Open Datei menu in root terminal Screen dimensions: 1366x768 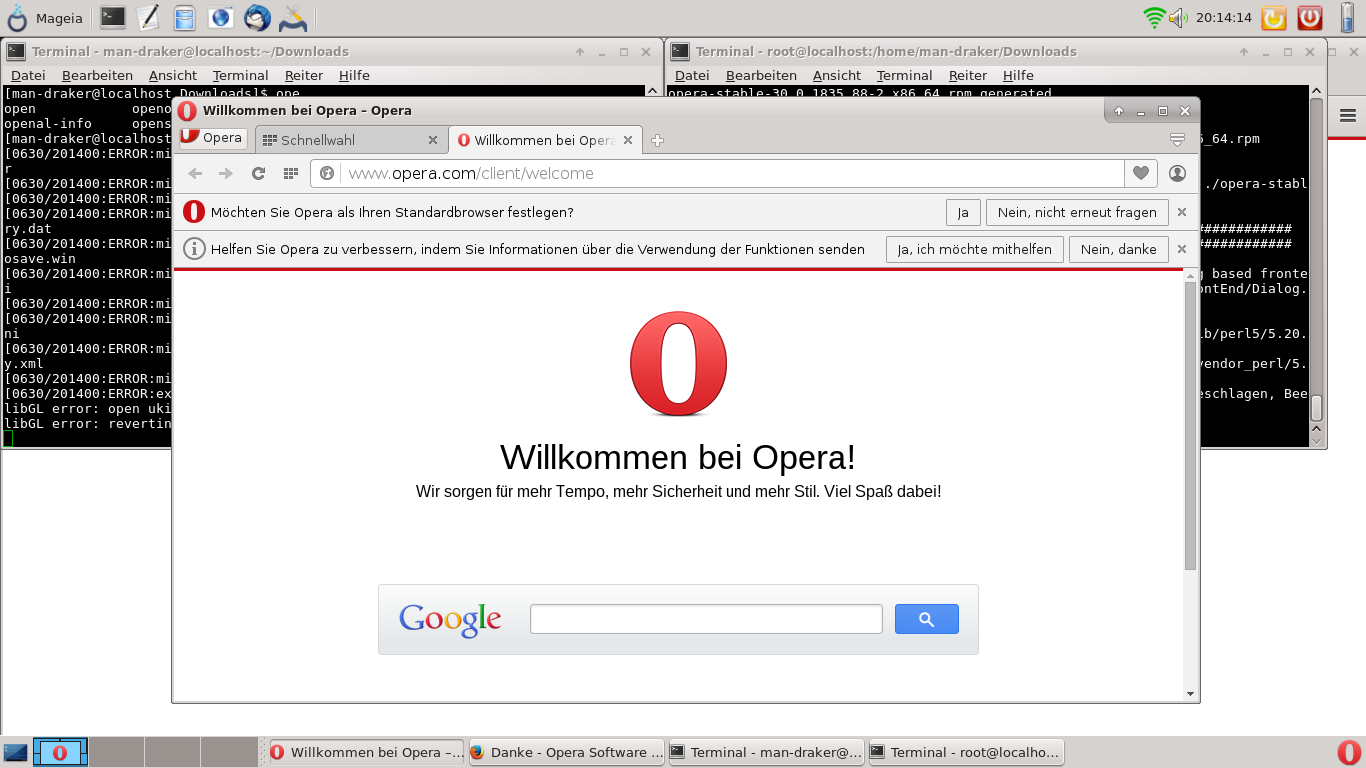tap(692, 75)
